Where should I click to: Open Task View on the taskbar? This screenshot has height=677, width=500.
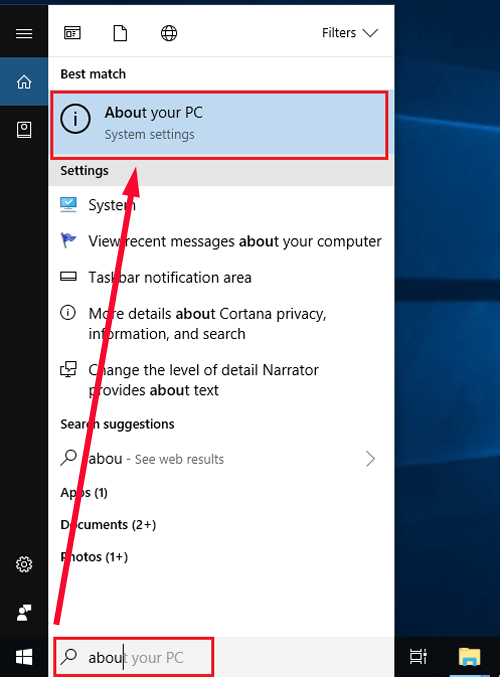(x=418, y=657)
